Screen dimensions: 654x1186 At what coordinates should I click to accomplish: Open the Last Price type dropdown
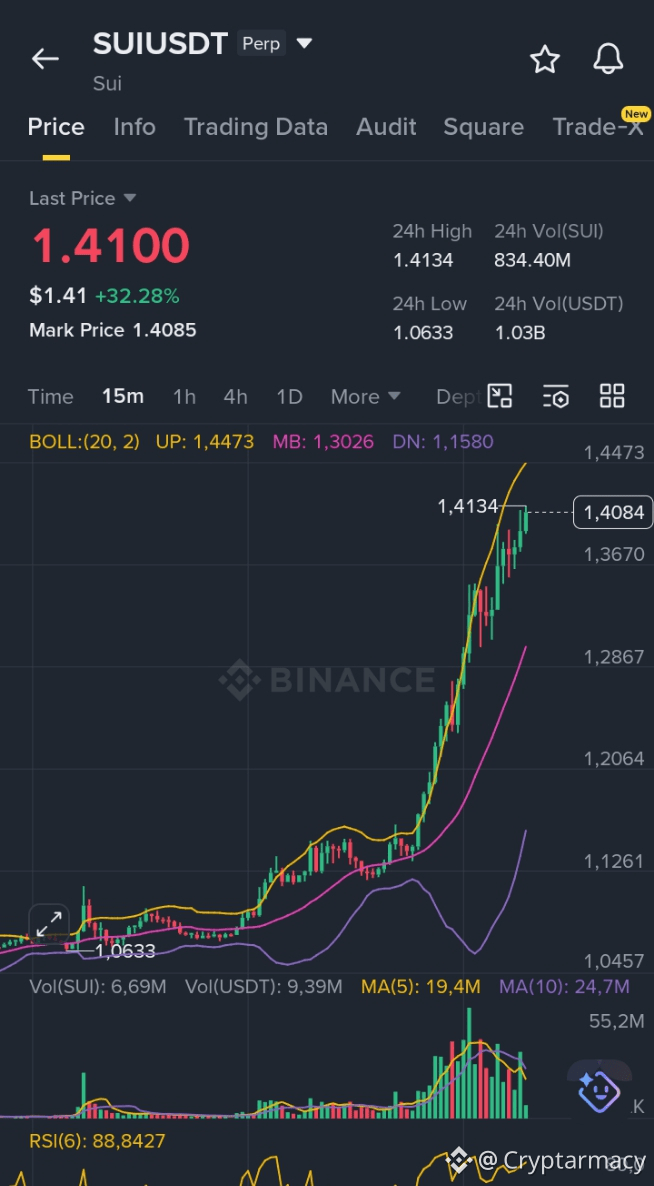(82, 198)
